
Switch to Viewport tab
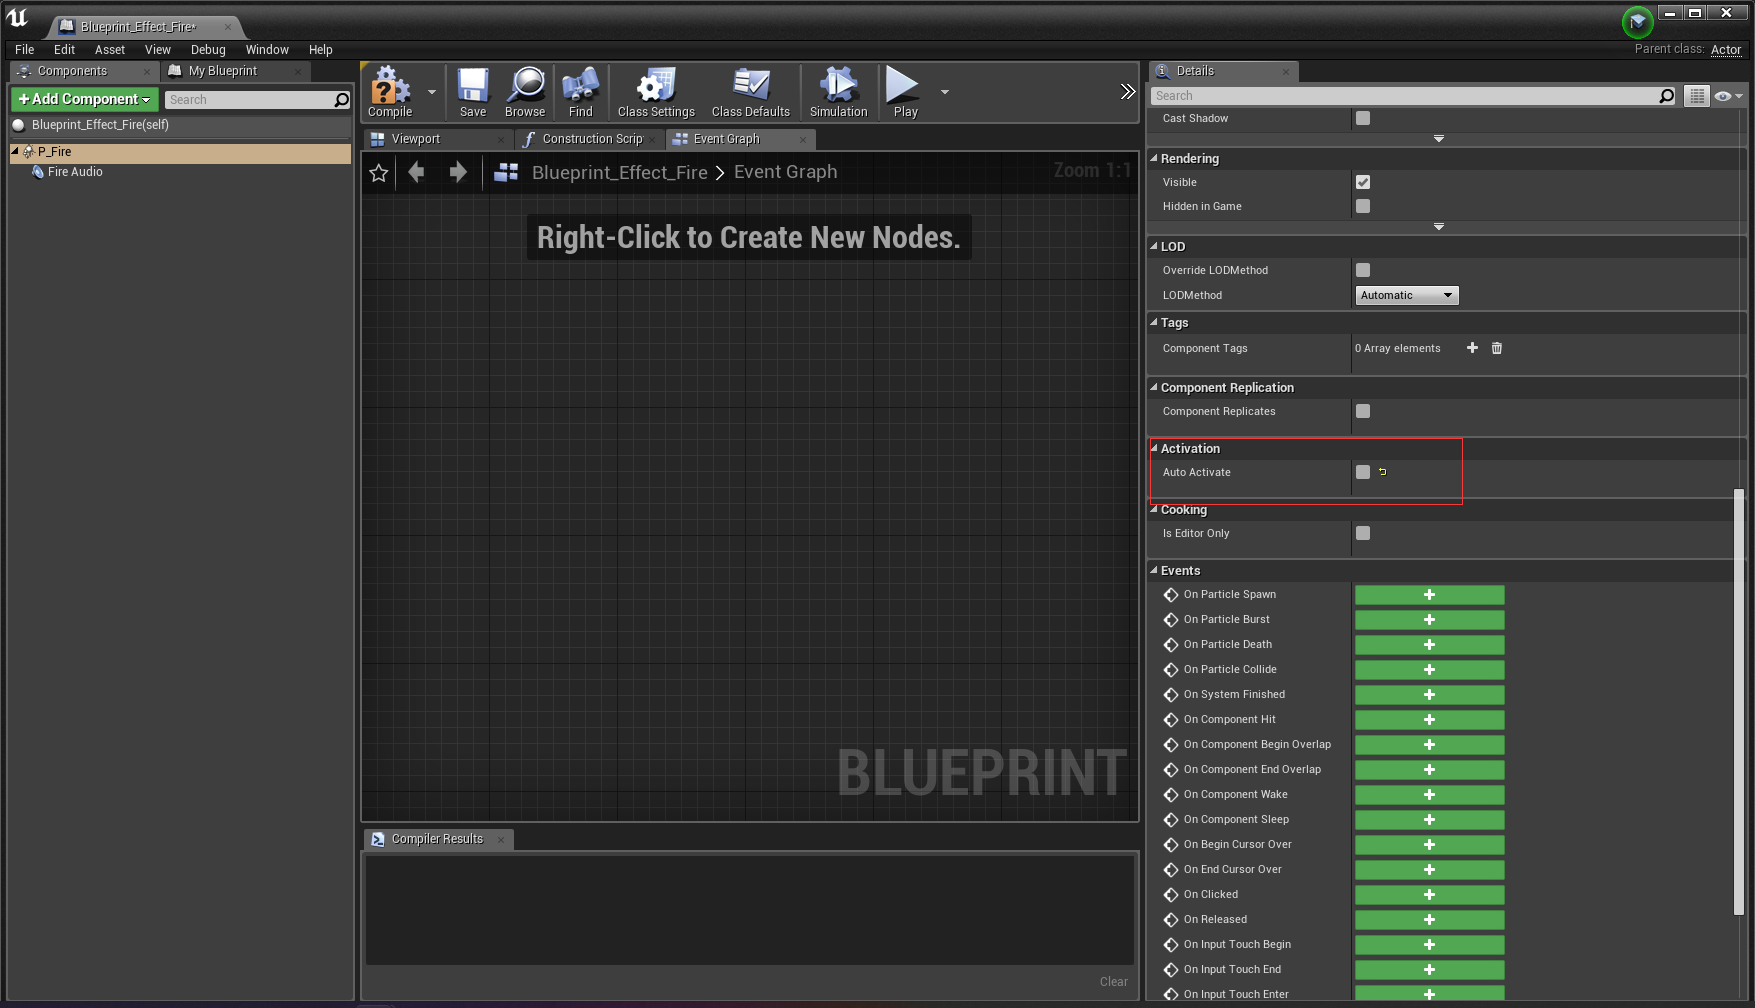(x=437, y=139)
